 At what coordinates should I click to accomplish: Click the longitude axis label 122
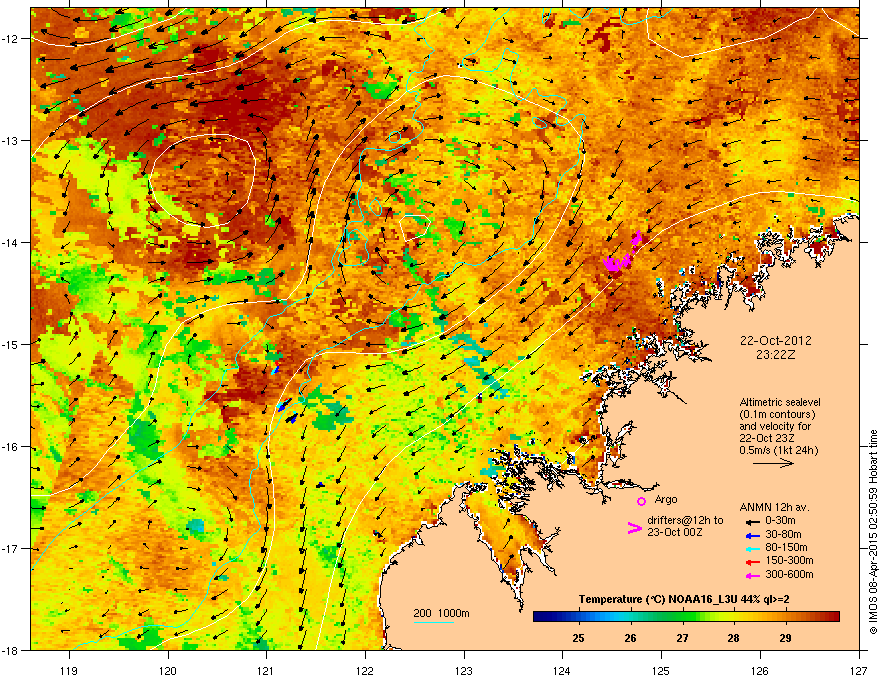pos(365,670)
